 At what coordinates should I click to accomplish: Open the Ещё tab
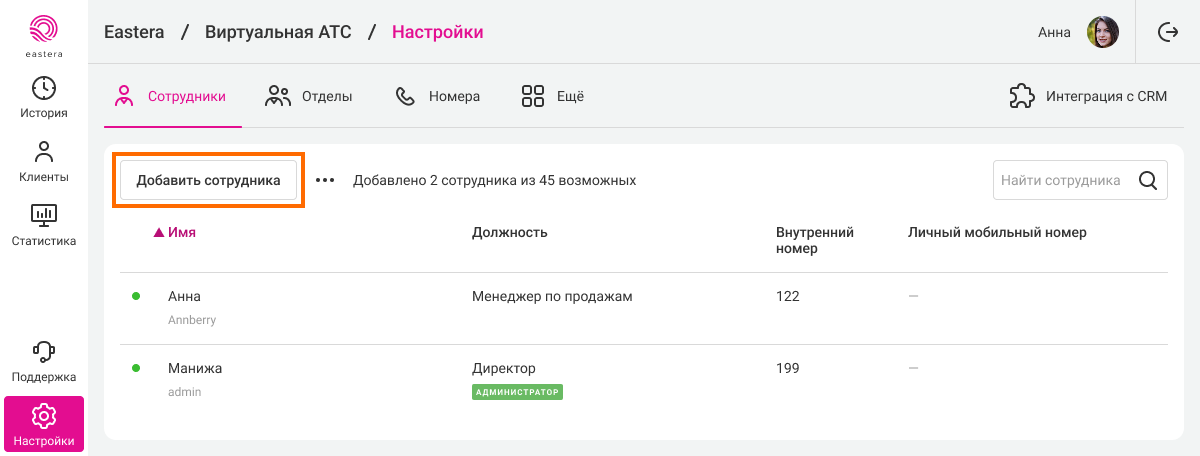[x=552, y=96]
